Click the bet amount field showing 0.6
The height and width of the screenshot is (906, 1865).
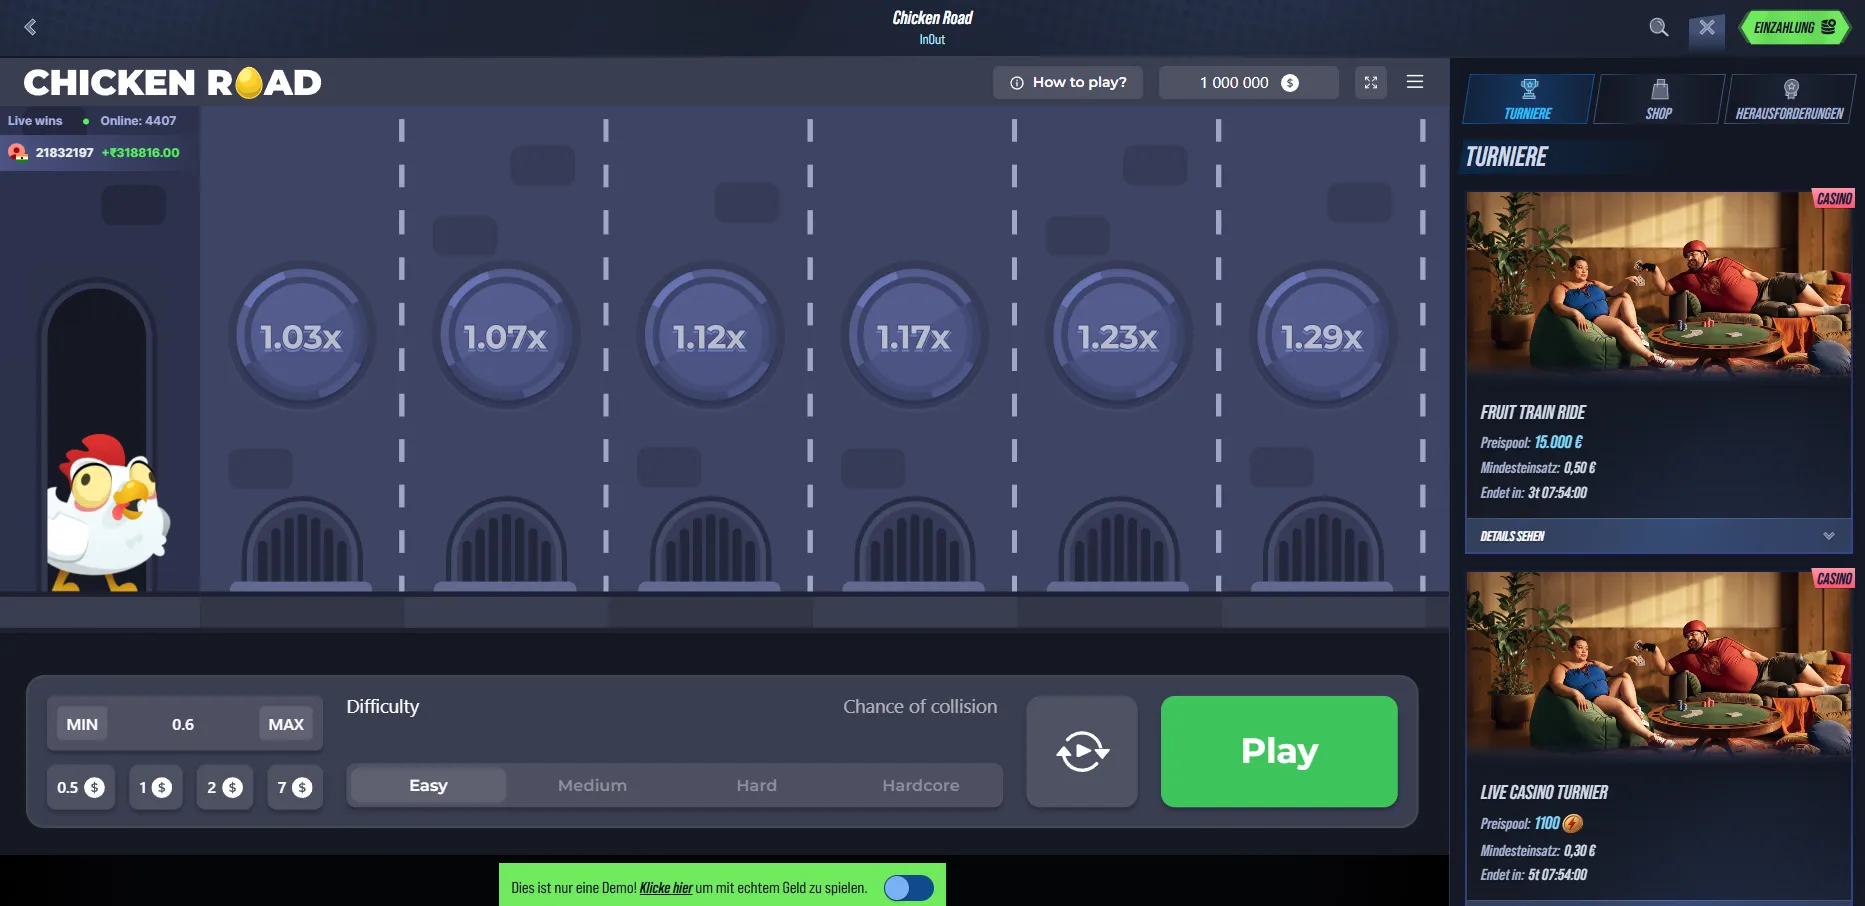tap(183, 724)
